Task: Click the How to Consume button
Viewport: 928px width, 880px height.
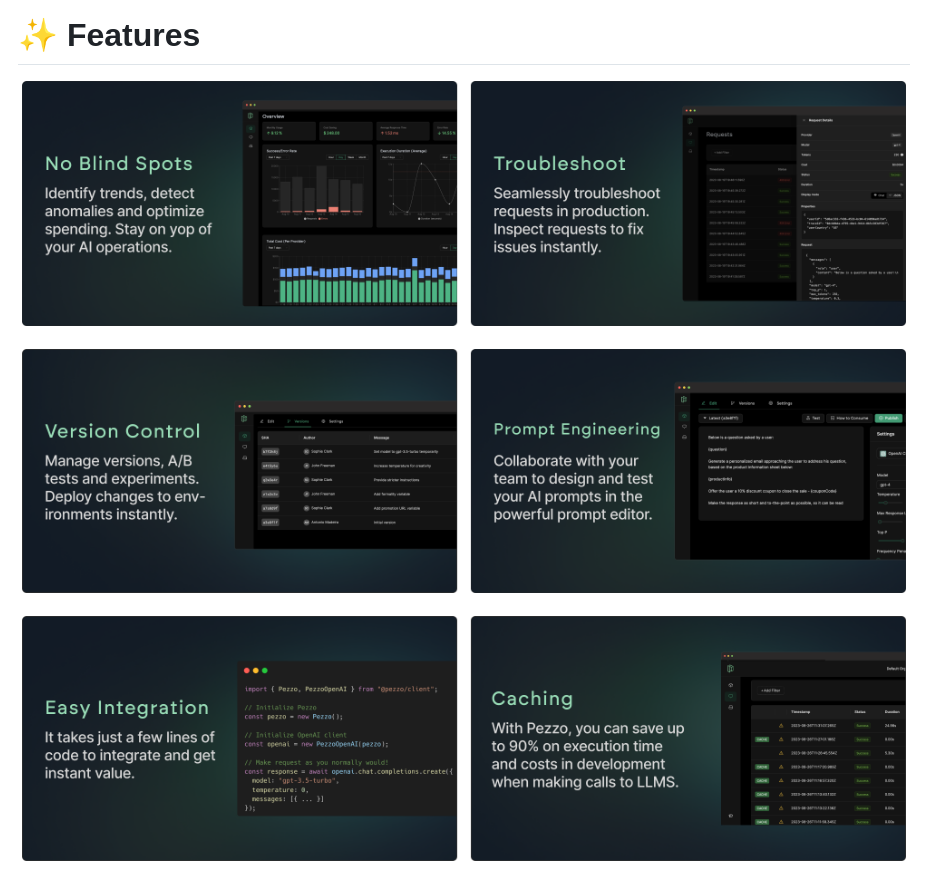Action: tap(849, 418)
